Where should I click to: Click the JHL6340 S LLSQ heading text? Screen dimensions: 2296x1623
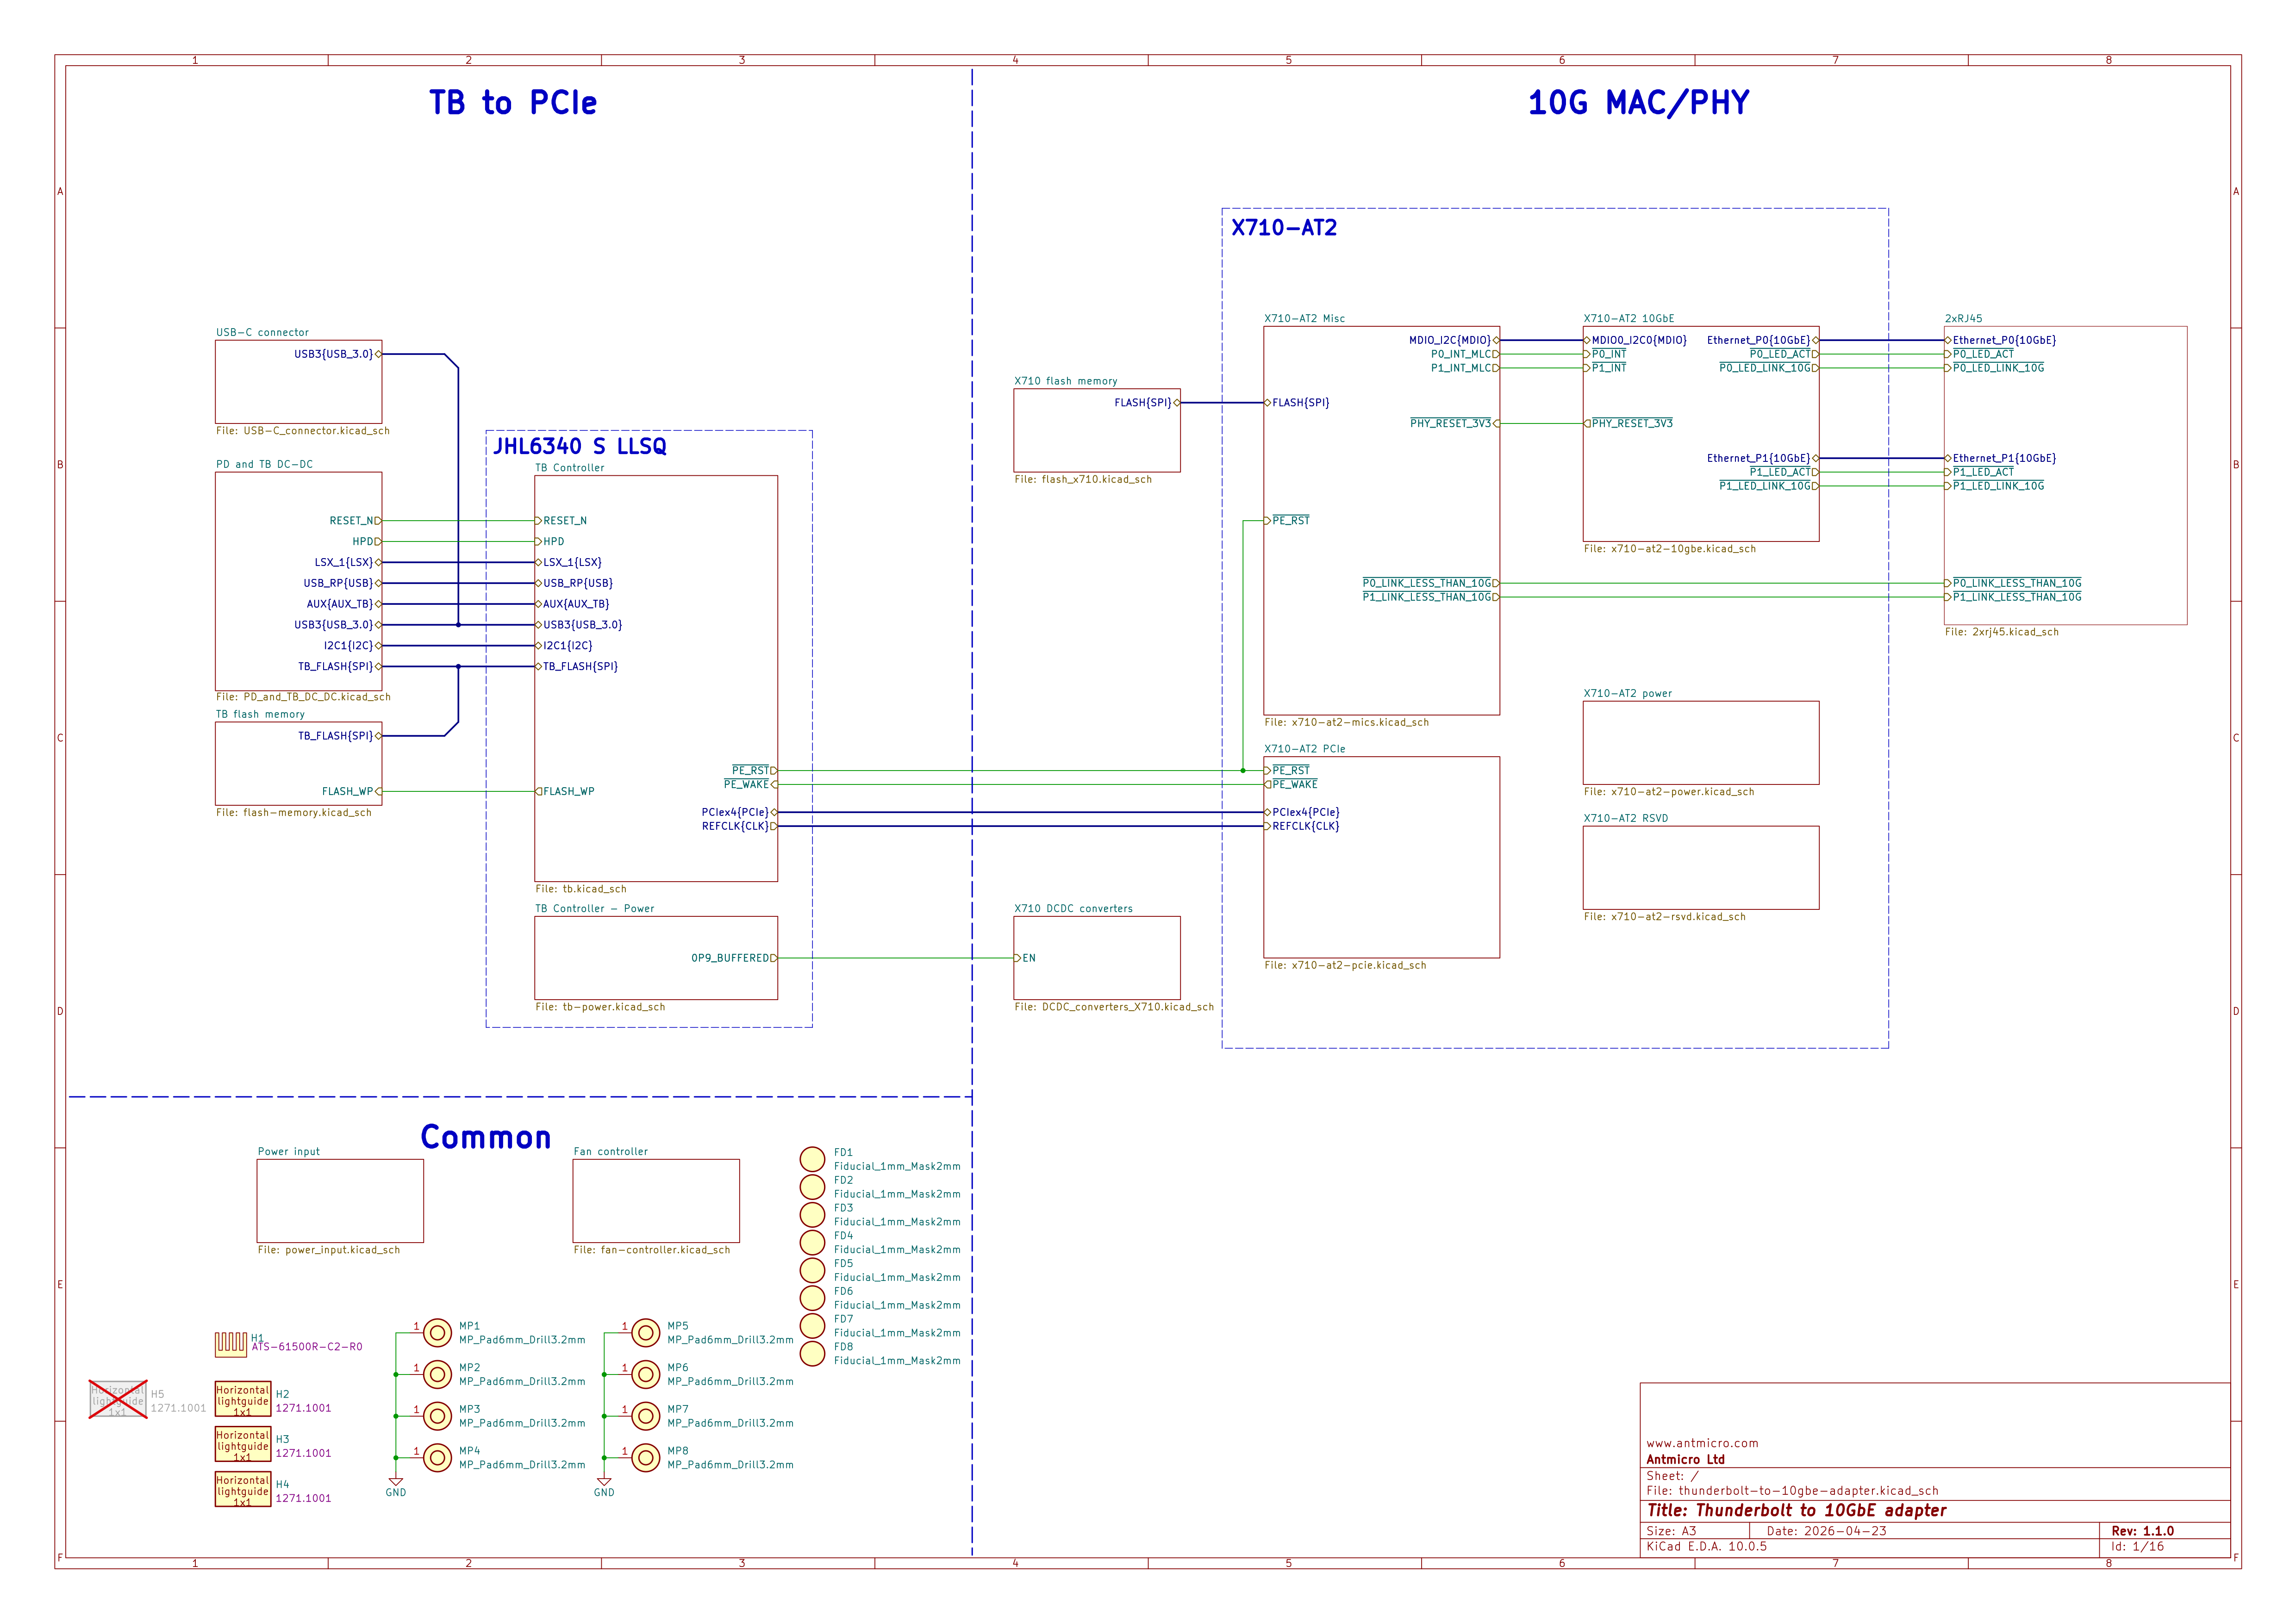point(580,446)
